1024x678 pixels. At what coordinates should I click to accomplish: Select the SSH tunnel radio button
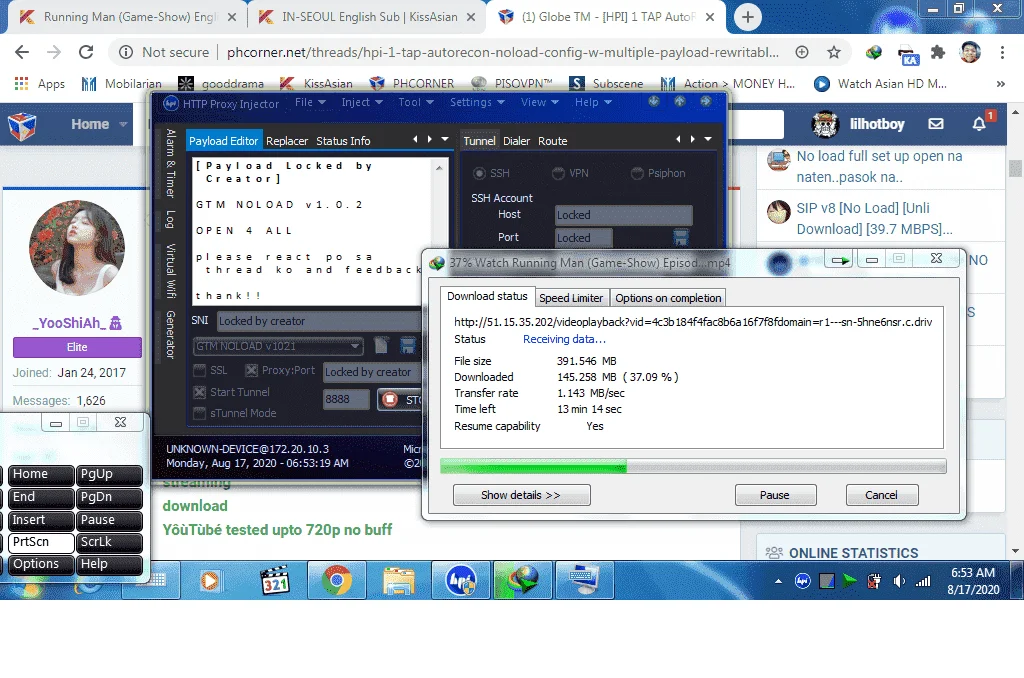(479, 173)
